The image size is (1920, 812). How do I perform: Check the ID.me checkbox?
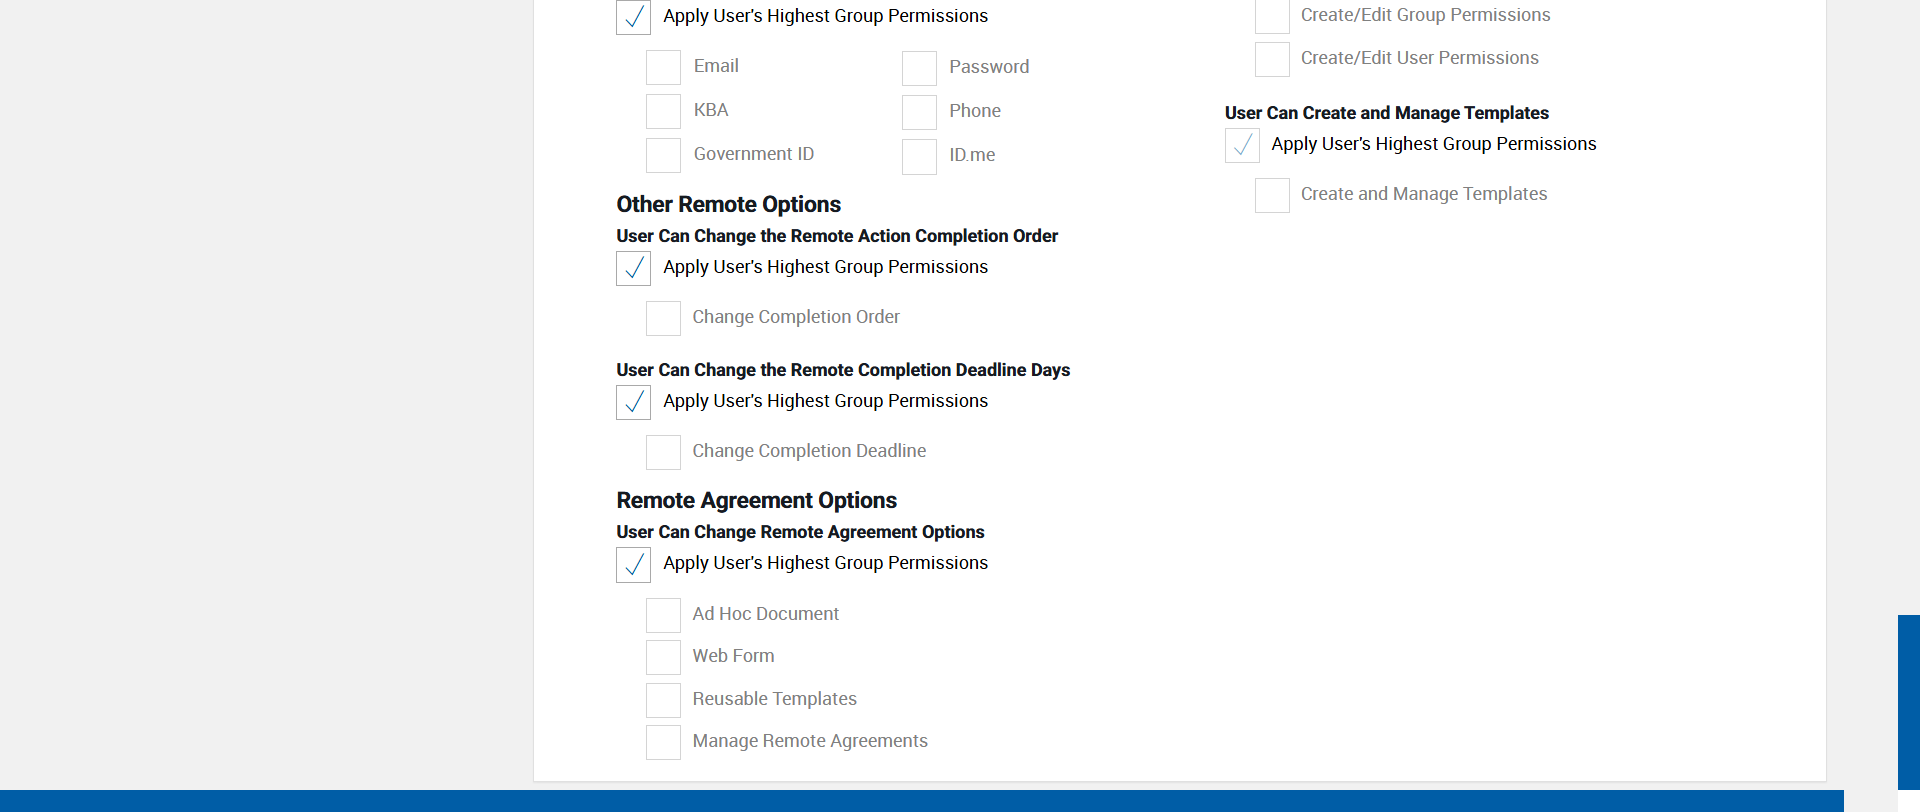(919, 156)
